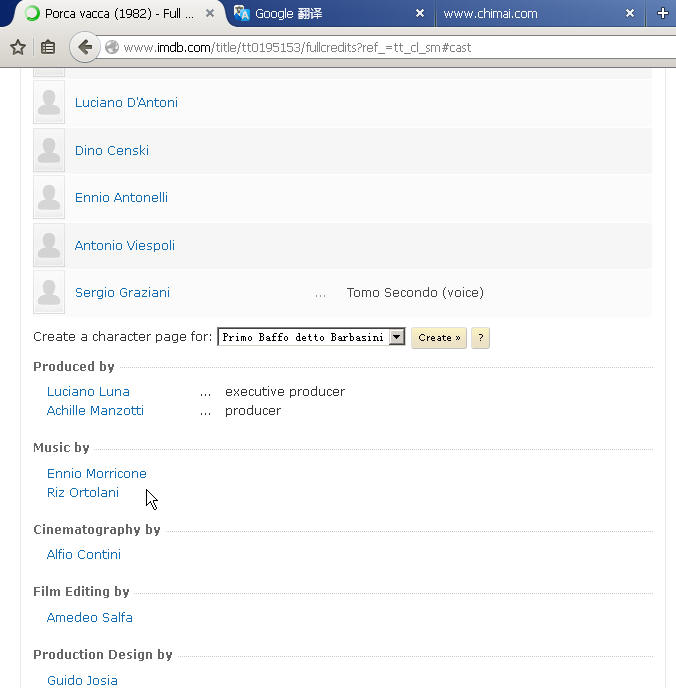Click the Create » button

coord(439,338)
